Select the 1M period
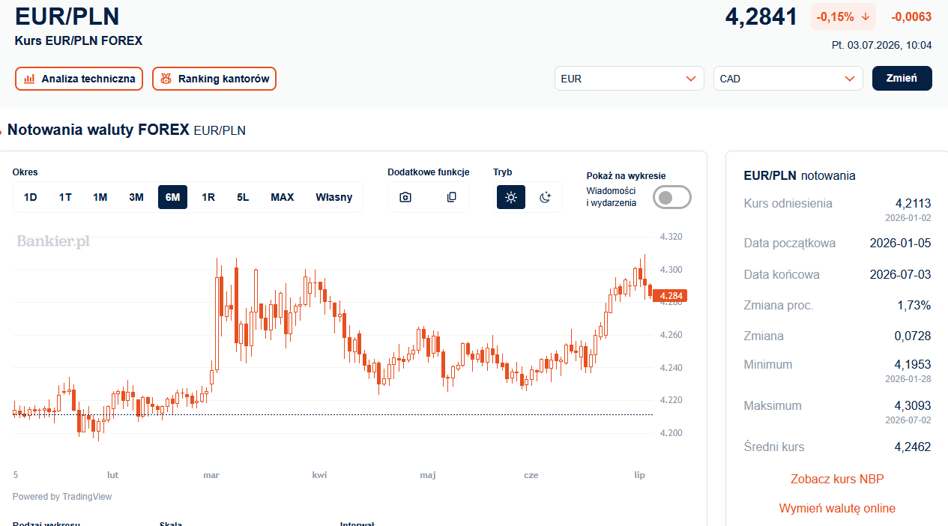Image resolution: width=948 pixels, height=526 pixels. (100, 197)
